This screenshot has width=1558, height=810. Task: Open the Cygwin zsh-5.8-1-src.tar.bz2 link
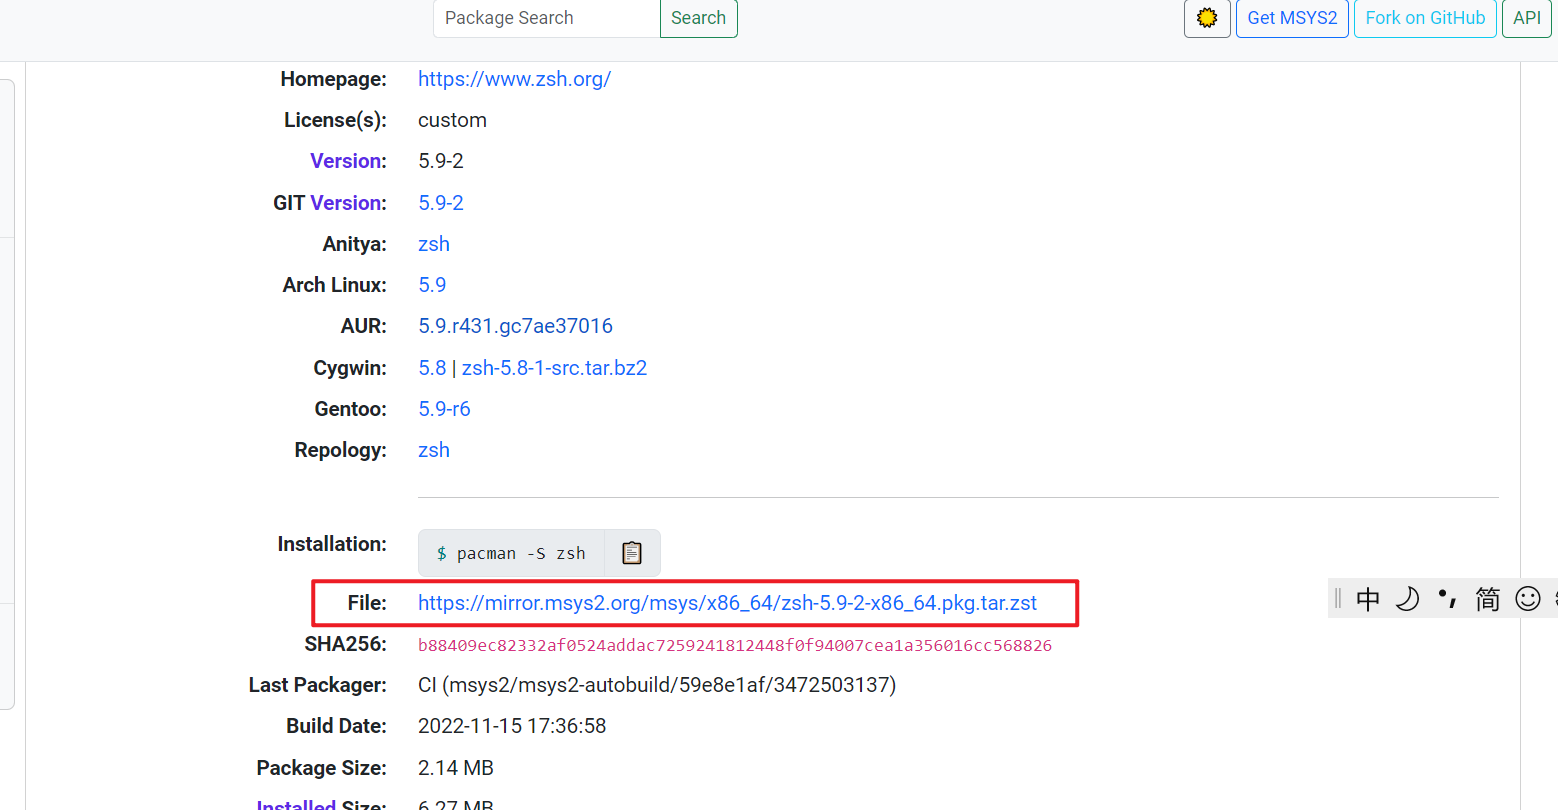554,368
